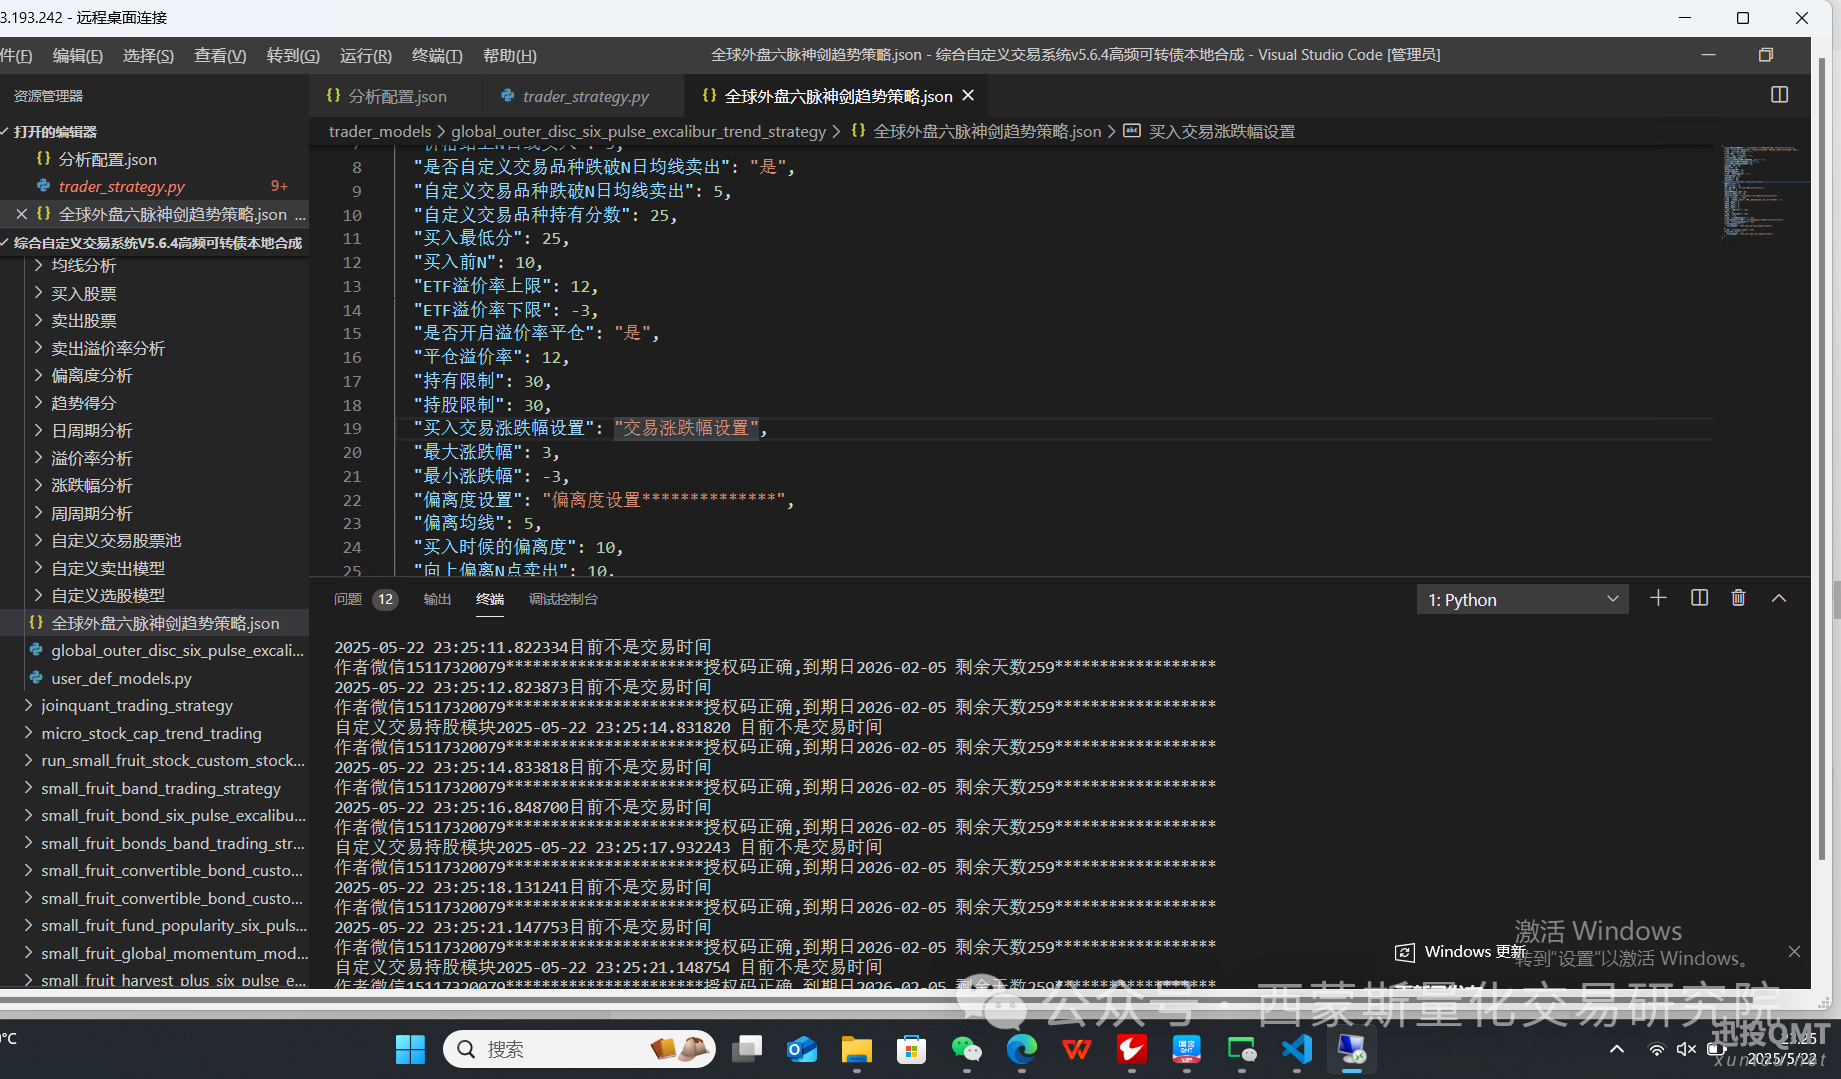This screenshot has width=1841, height=1079.
Task: Click 买入交易涨跌幅设置 in the breadcrumb
Action: [x=1221, y=132]
